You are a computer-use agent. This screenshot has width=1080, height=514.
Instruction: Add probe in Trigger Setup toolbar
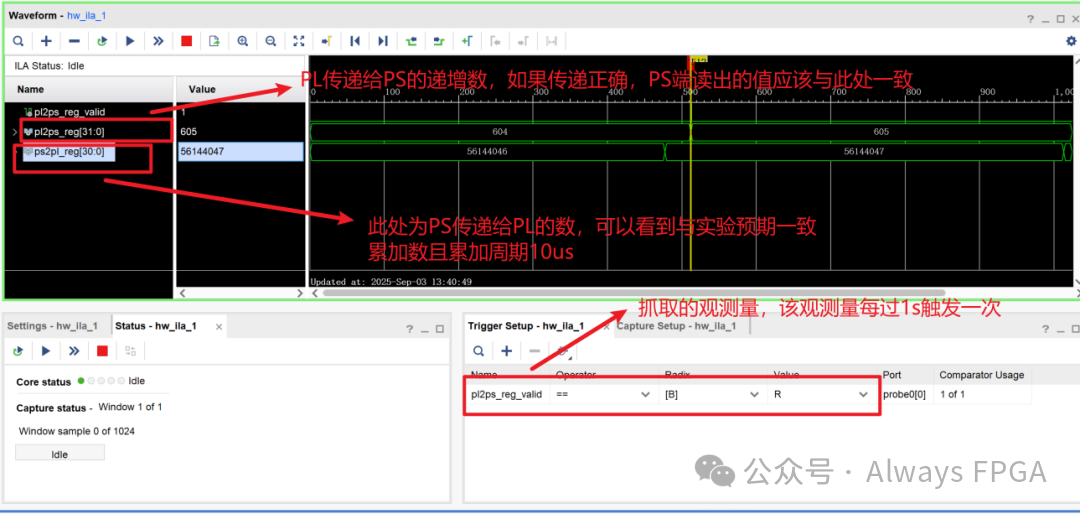click(x=506, y=351)
